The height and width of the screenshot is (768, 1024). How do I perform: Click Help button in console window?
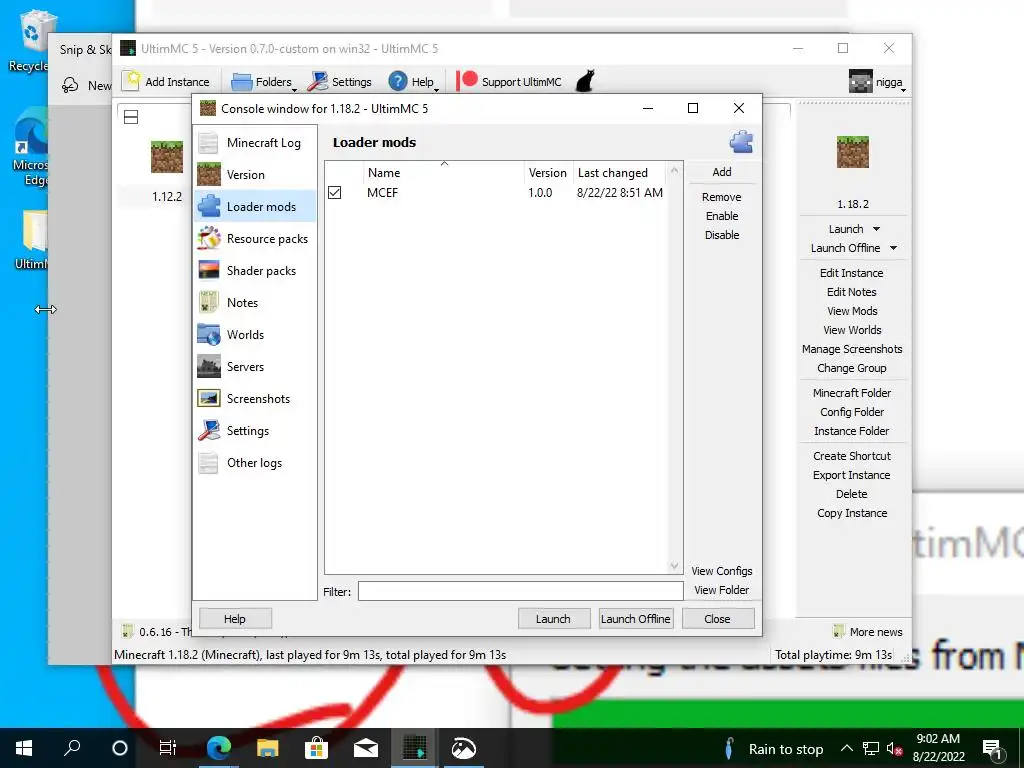(235, 618)
